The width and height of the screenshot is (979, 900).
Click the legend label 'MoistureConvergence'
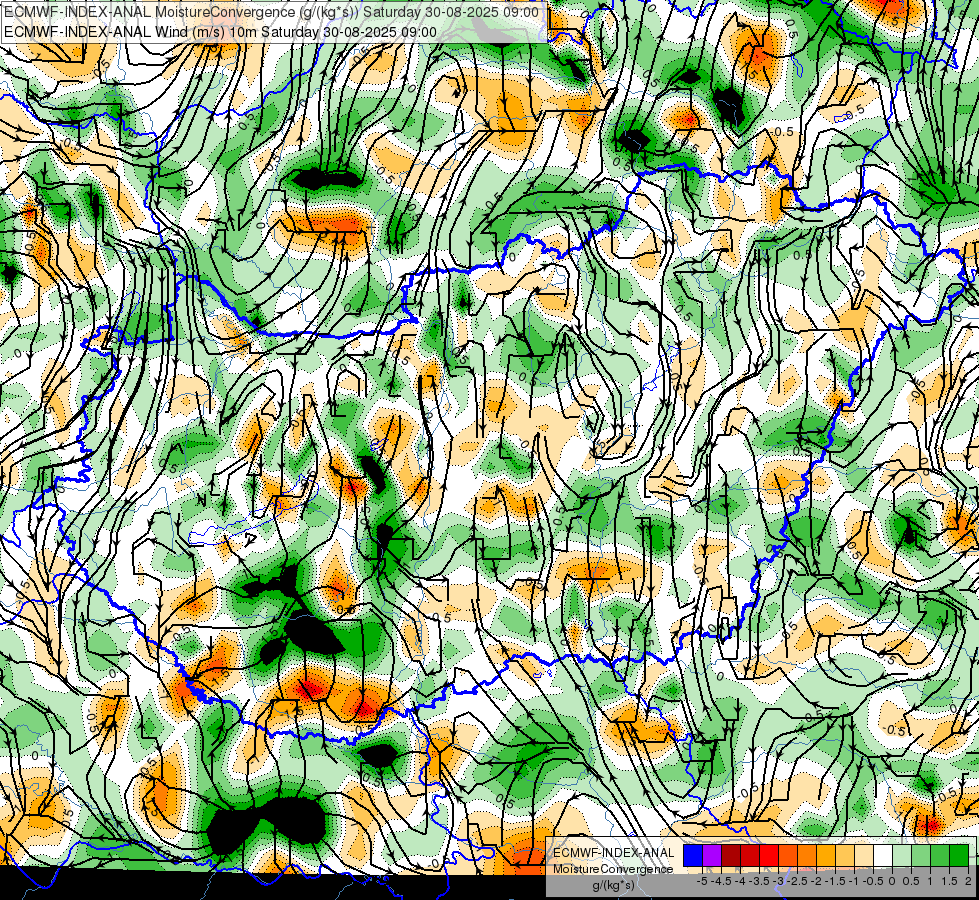[x=613, y=869]
